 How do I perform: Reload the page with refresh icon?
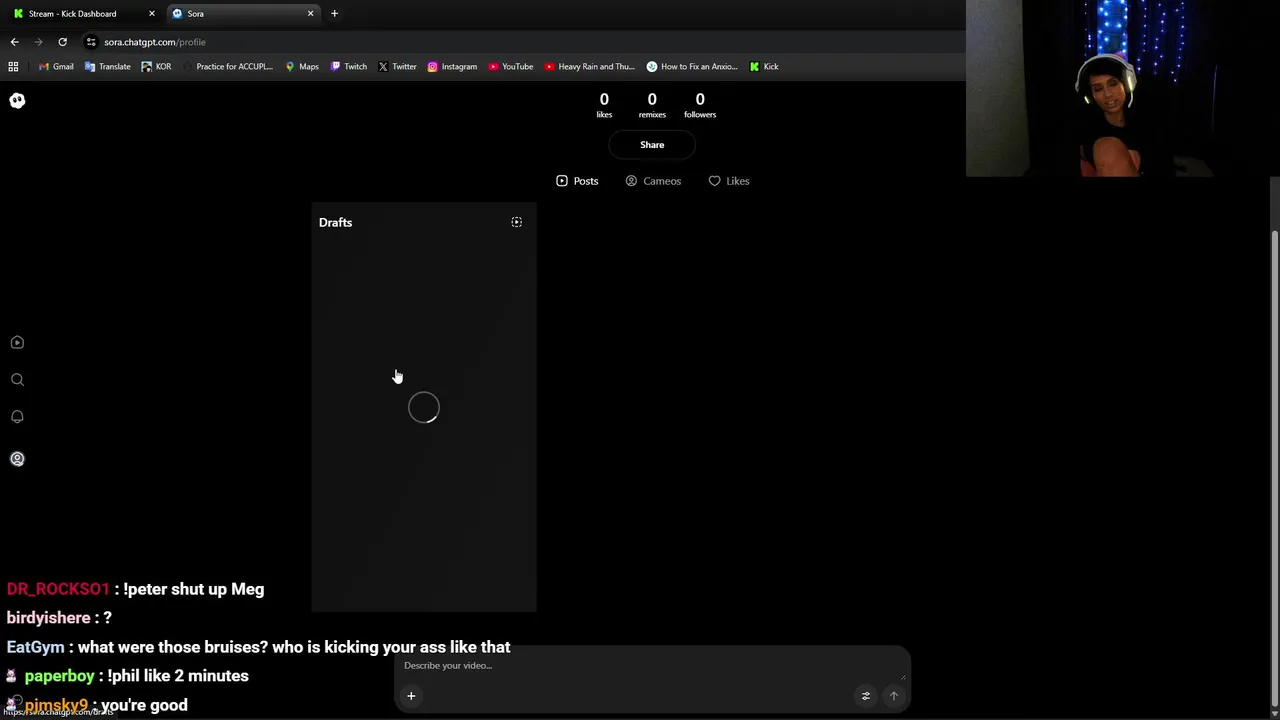(62, 42)
